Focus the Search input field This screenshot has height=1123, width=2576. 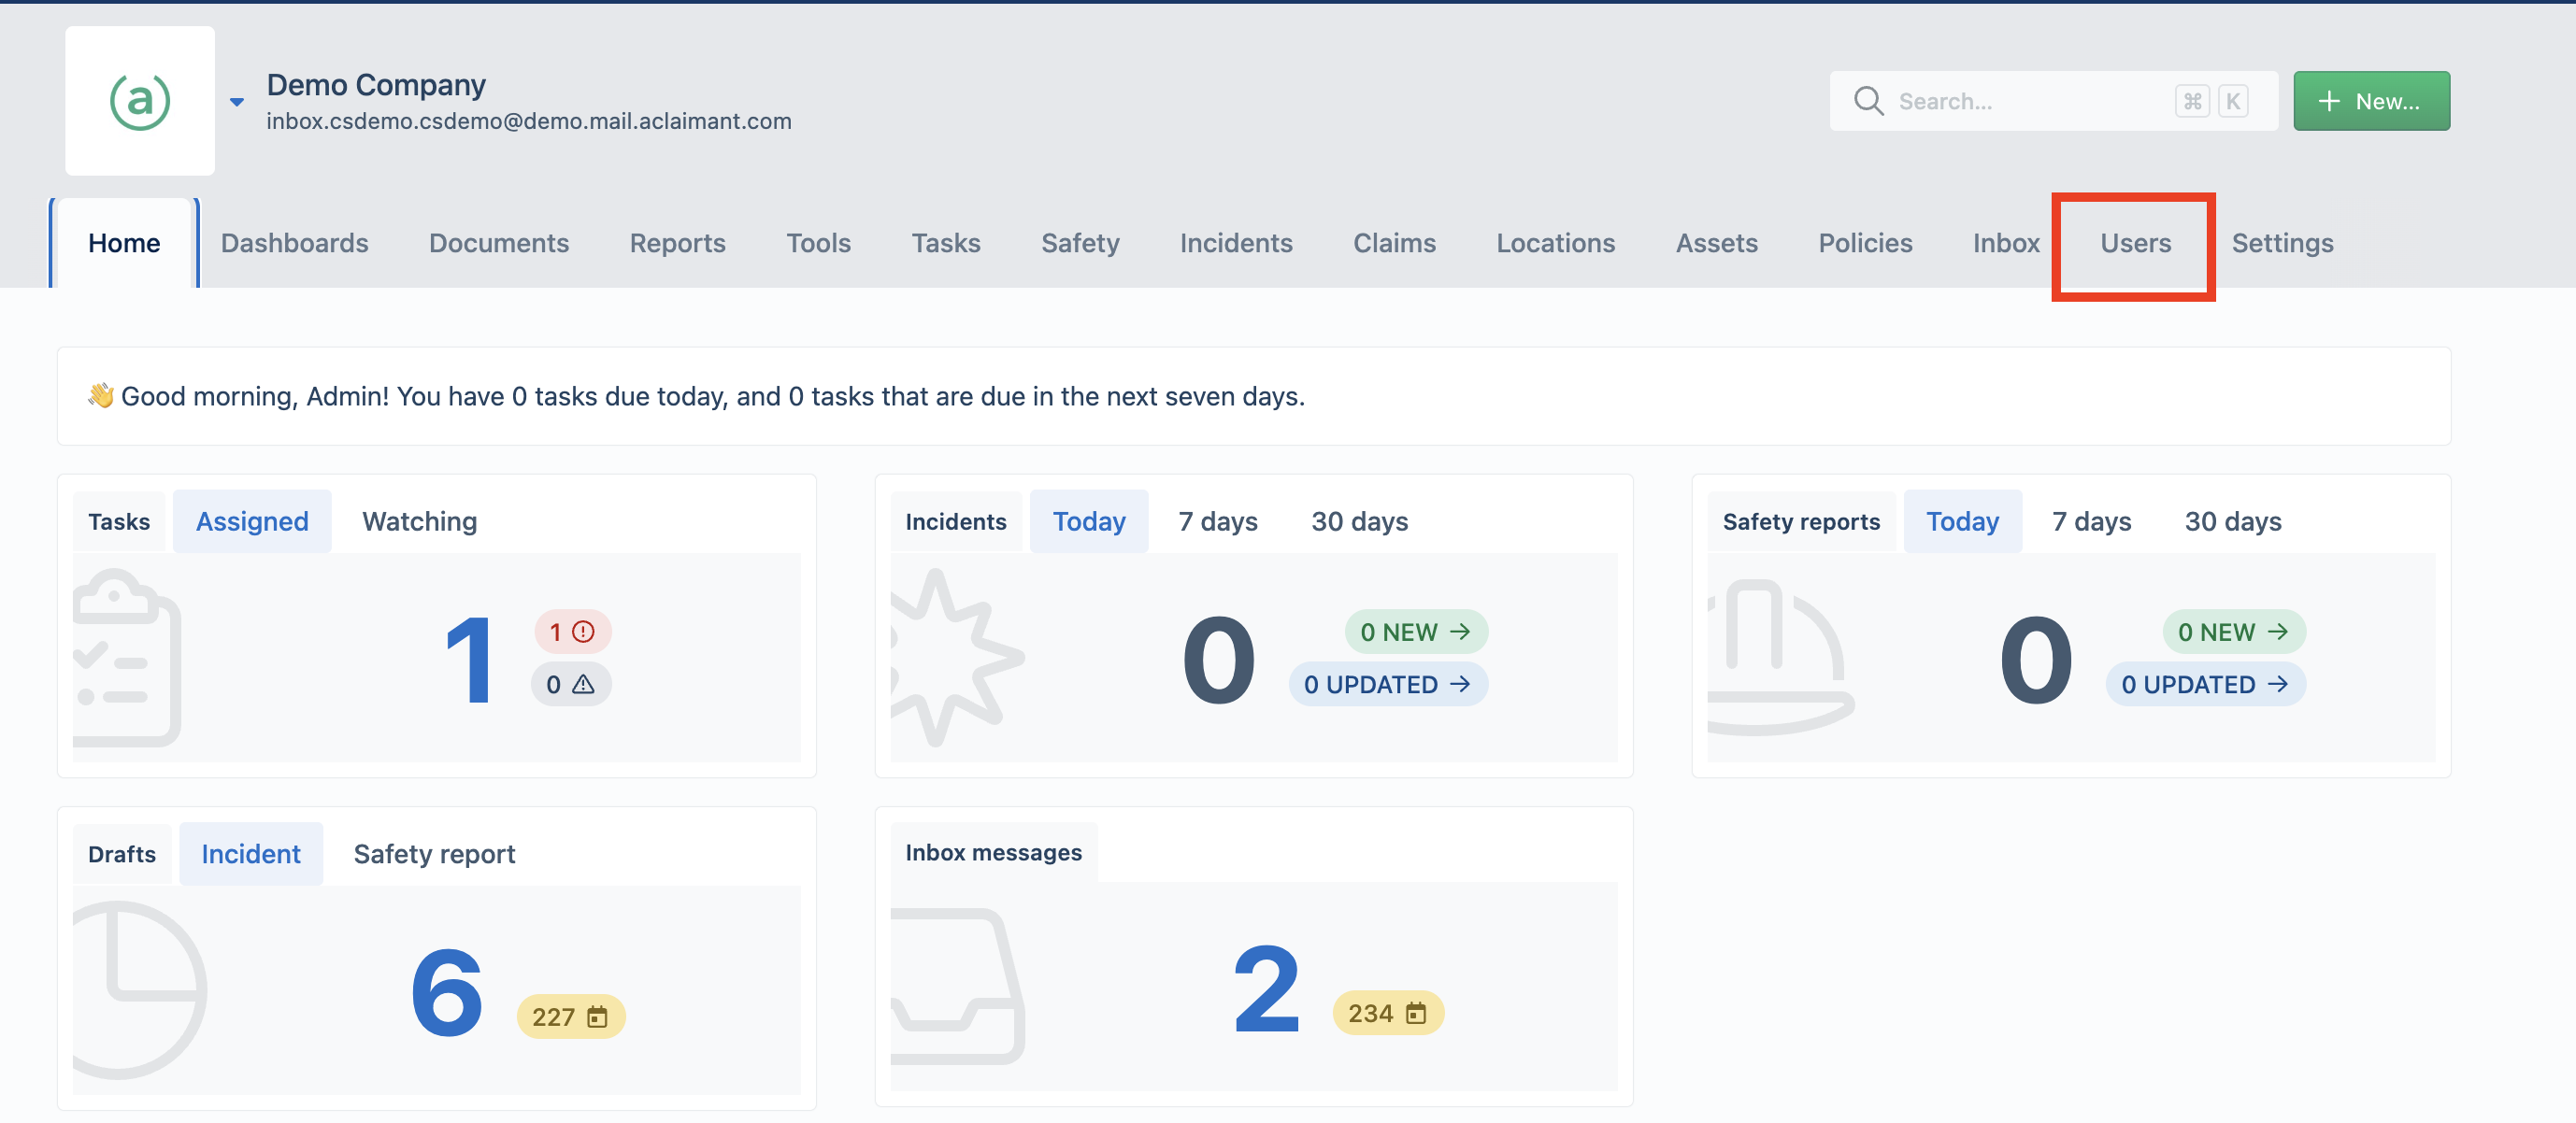(2053, 101)
